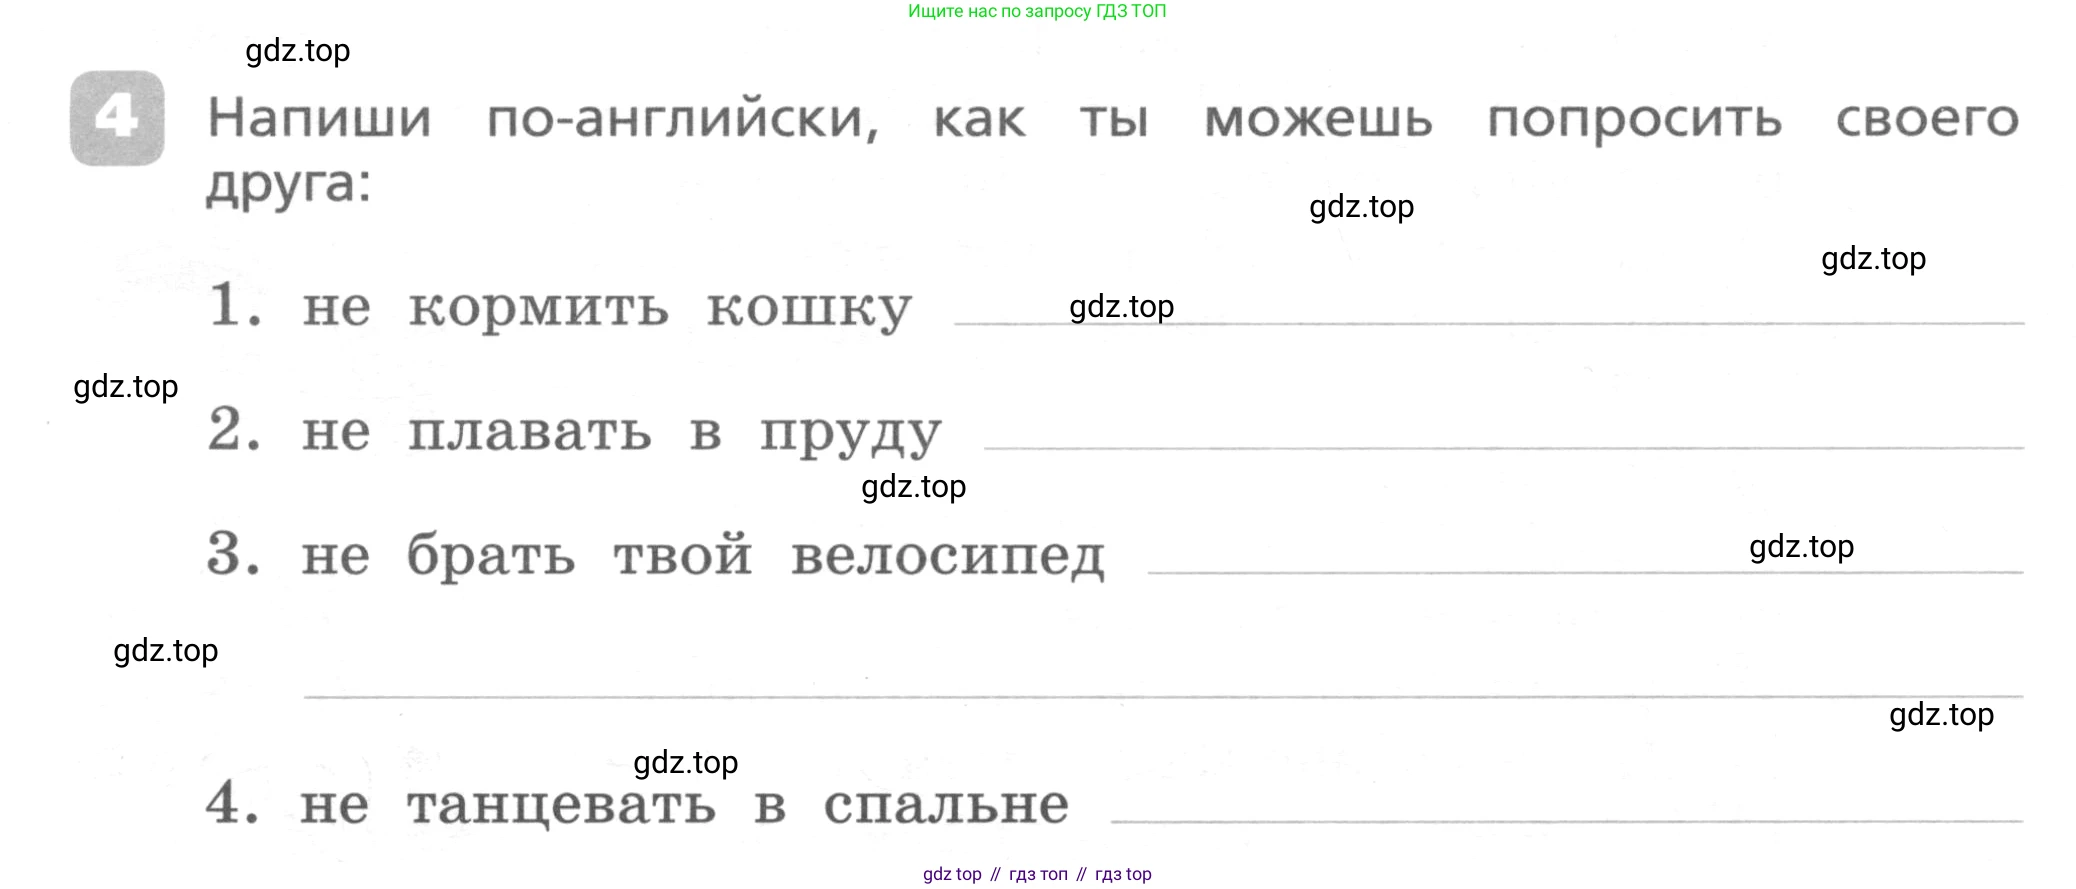Click the answer line after 'не брать твой велосипед'
The width and height of the screenshot is (2076, 889).
1585,572
